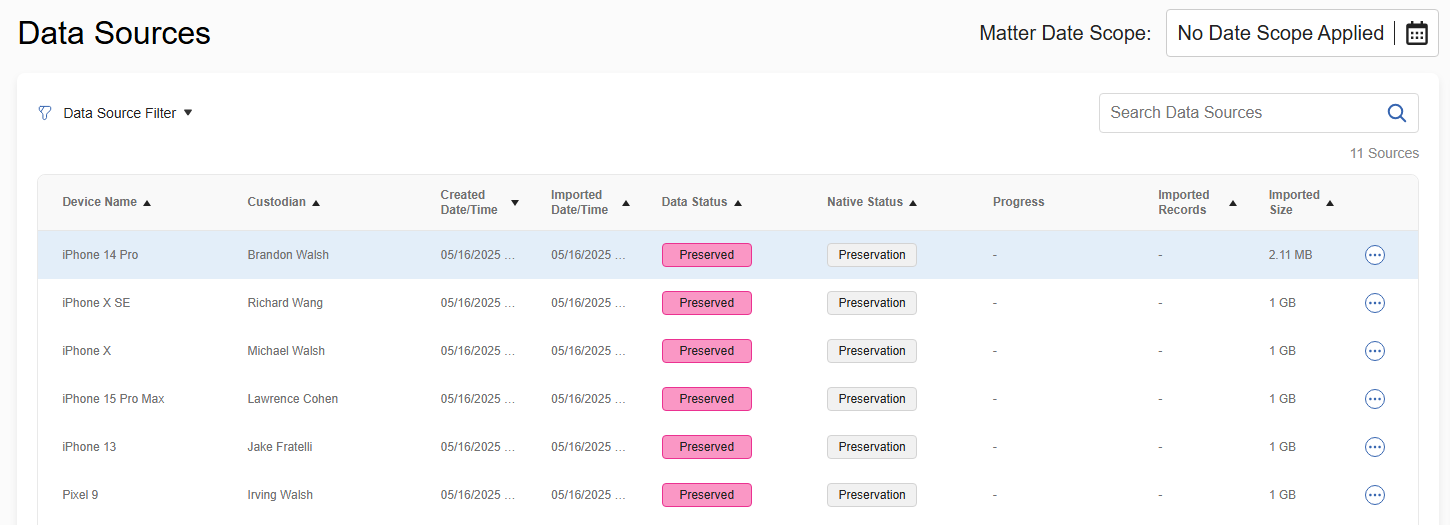Viewport: 1450px width, 525px height.
Task: Open more options for iPhone 15 Pro Max row
Action: point(1375,399)
